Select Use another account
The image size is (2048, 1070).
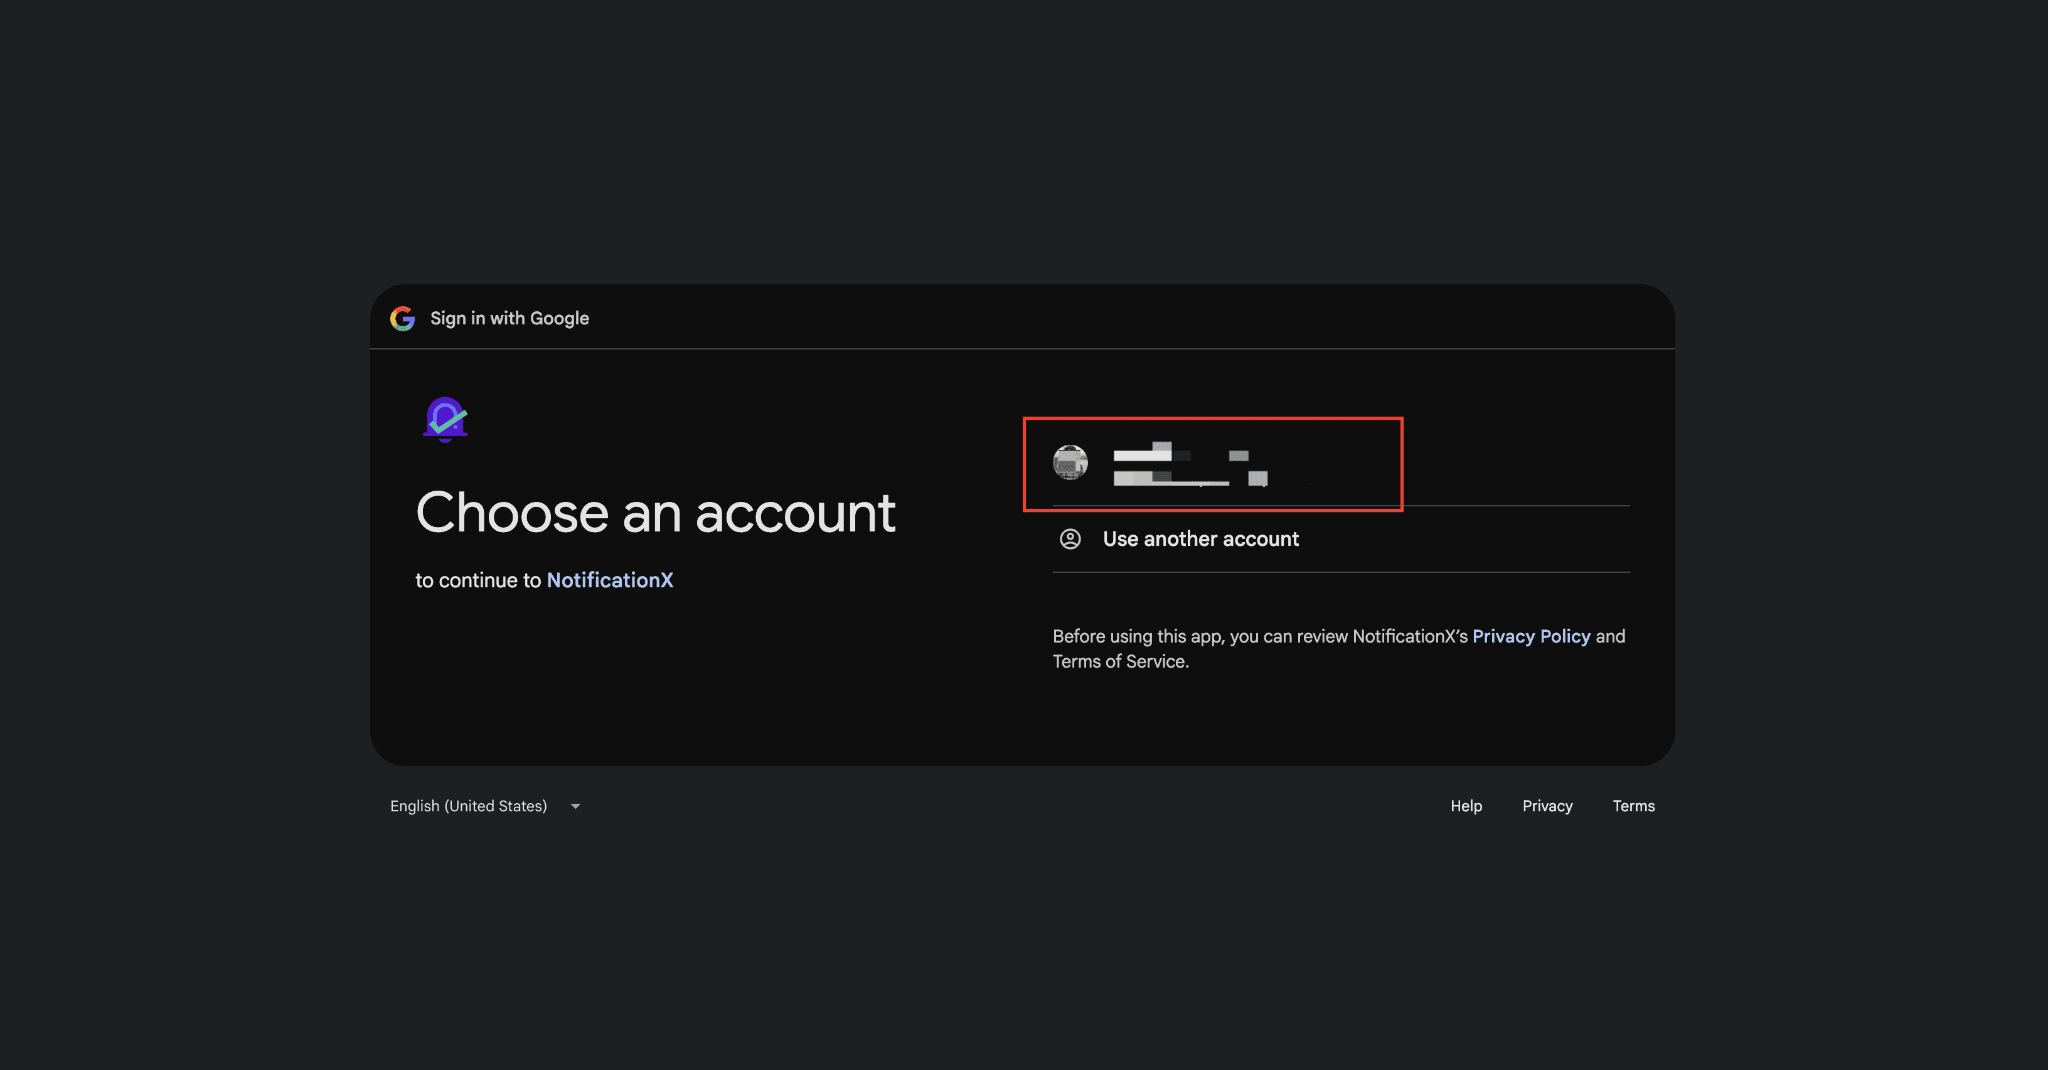(1341, 539)
